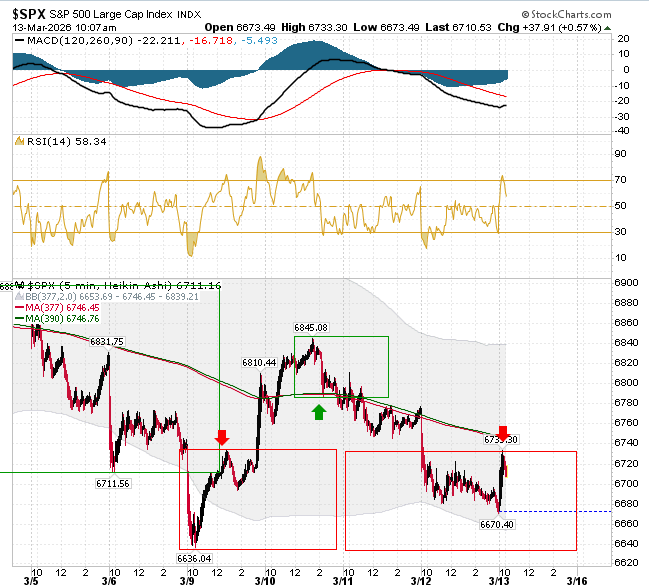Click the green up arrow below 3/10 box
649x585 pixels.
tap(318, 412)
